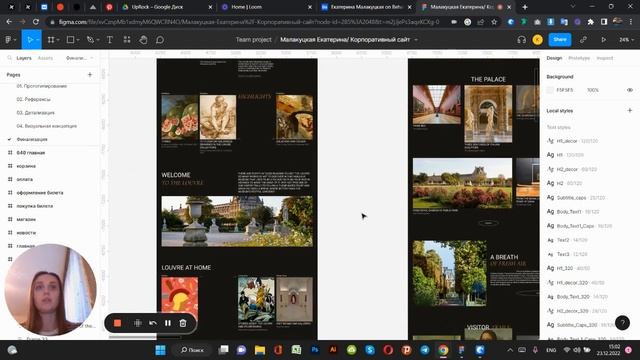
Task: Open Windows Start menu
Action: (160, 350)
